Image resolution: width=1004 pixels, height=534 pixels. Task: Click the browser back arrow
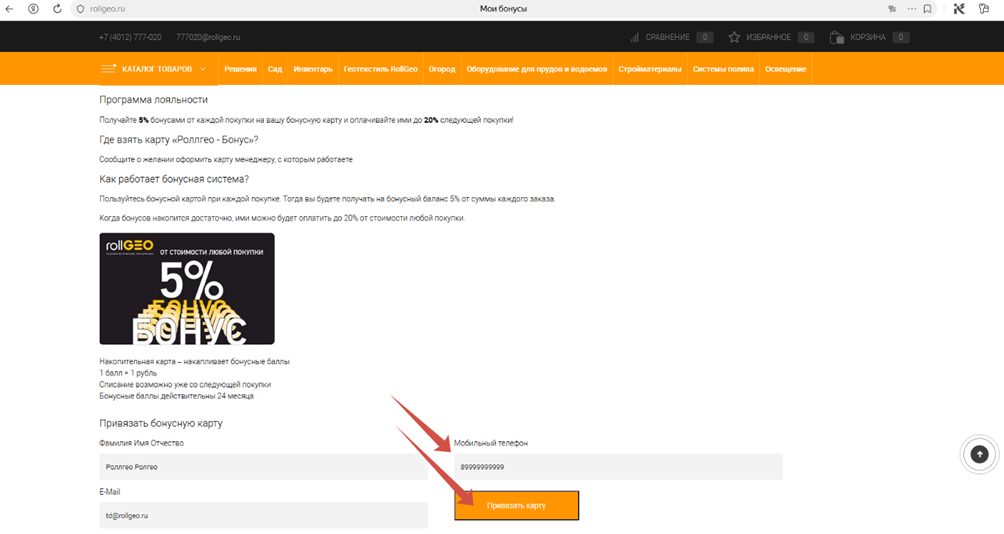coord(10,9)
